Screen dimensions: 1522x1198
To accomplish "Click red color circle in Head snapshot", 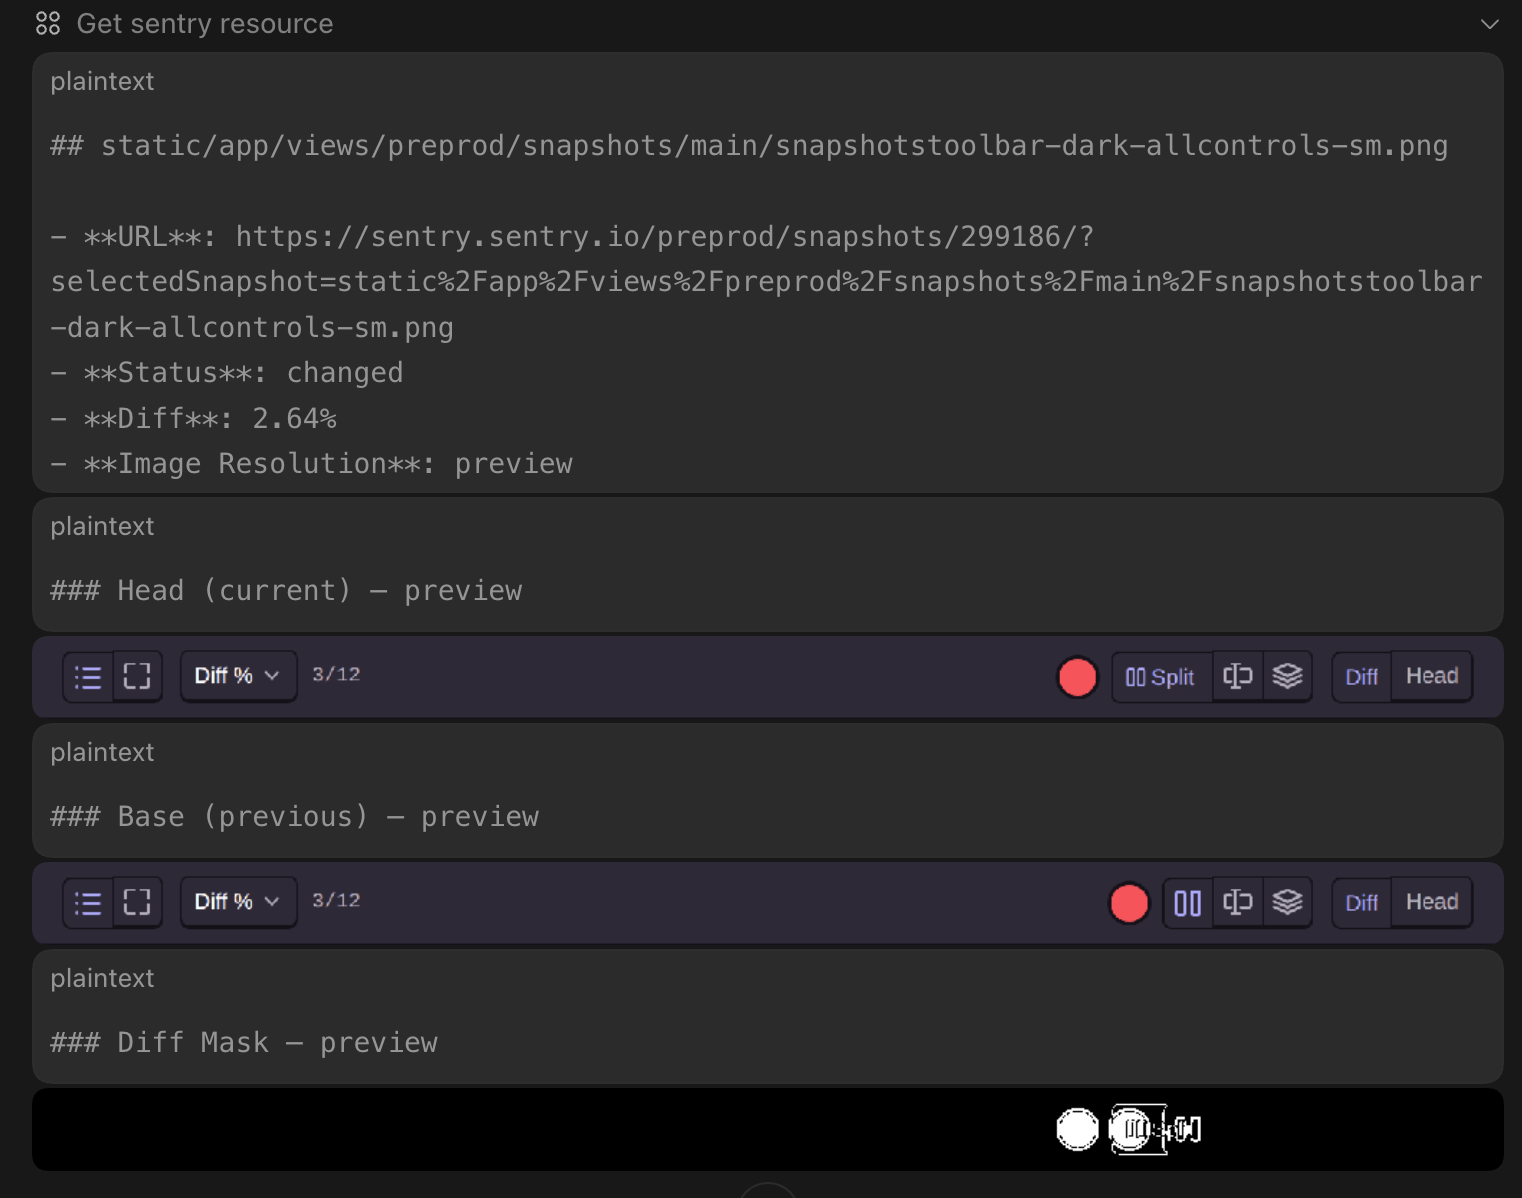I will point(1077,677).
